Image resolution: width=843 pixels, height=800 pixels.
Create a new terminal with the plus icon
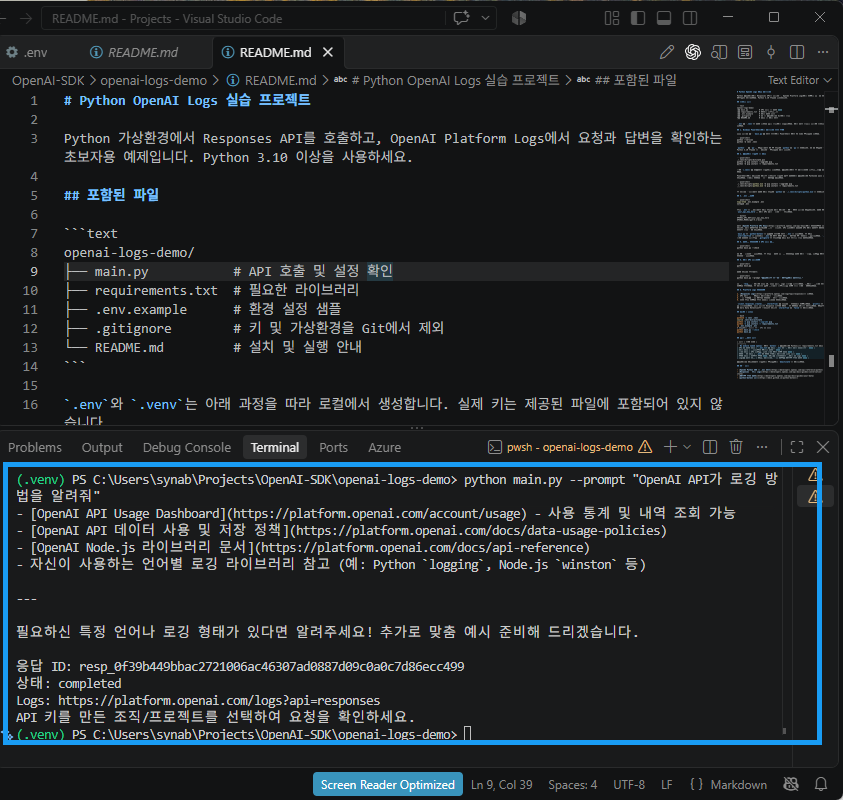pos(670,447)
